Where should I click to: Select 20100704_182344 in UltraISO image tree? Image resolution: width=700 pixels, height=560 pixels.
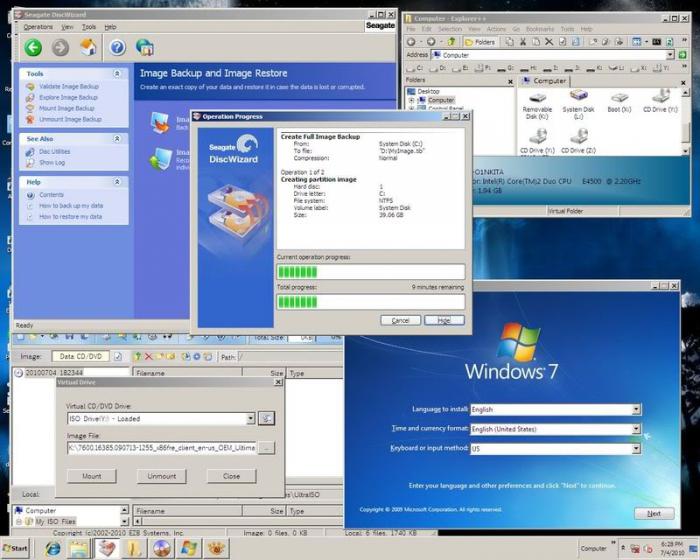tap(54, 372)
